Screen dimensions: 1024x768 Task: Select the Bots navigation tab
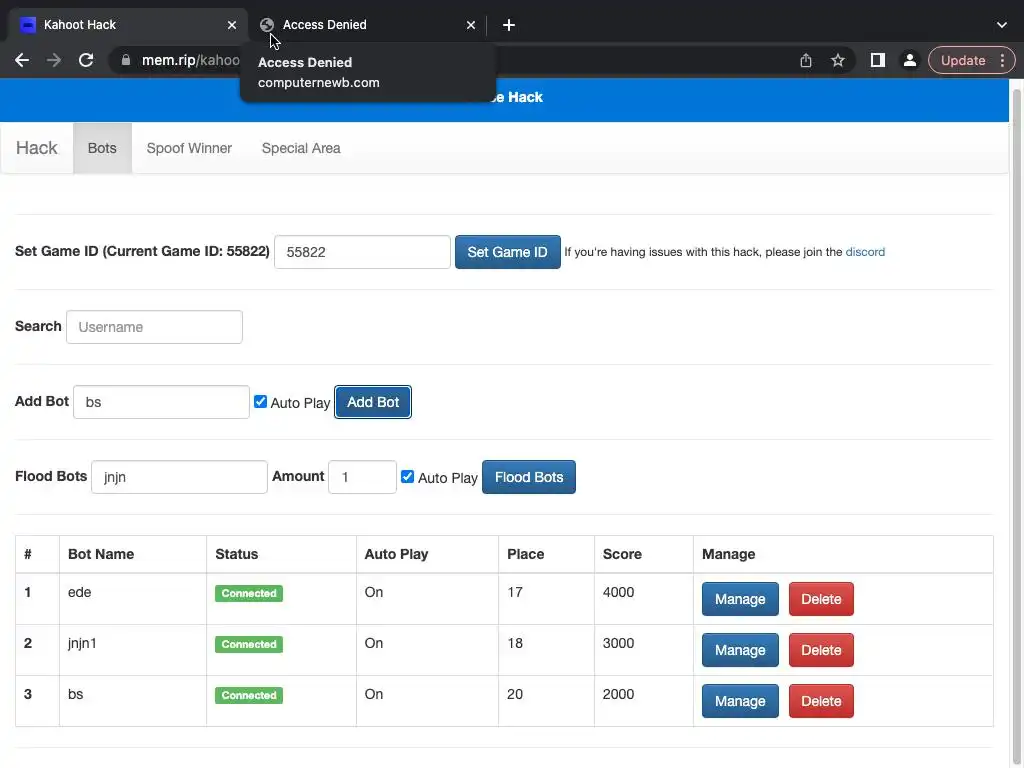click(x=102, y=148)
